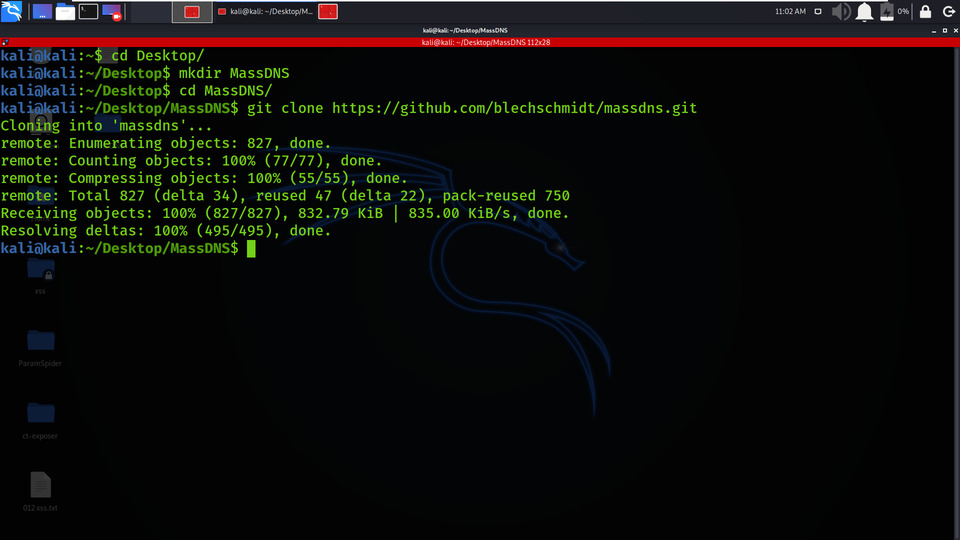Lock the screen with the padlock icon
Image resolution: width=960 pixels, height=540 pixels.
pyautogui.click(x=926, y=12)
